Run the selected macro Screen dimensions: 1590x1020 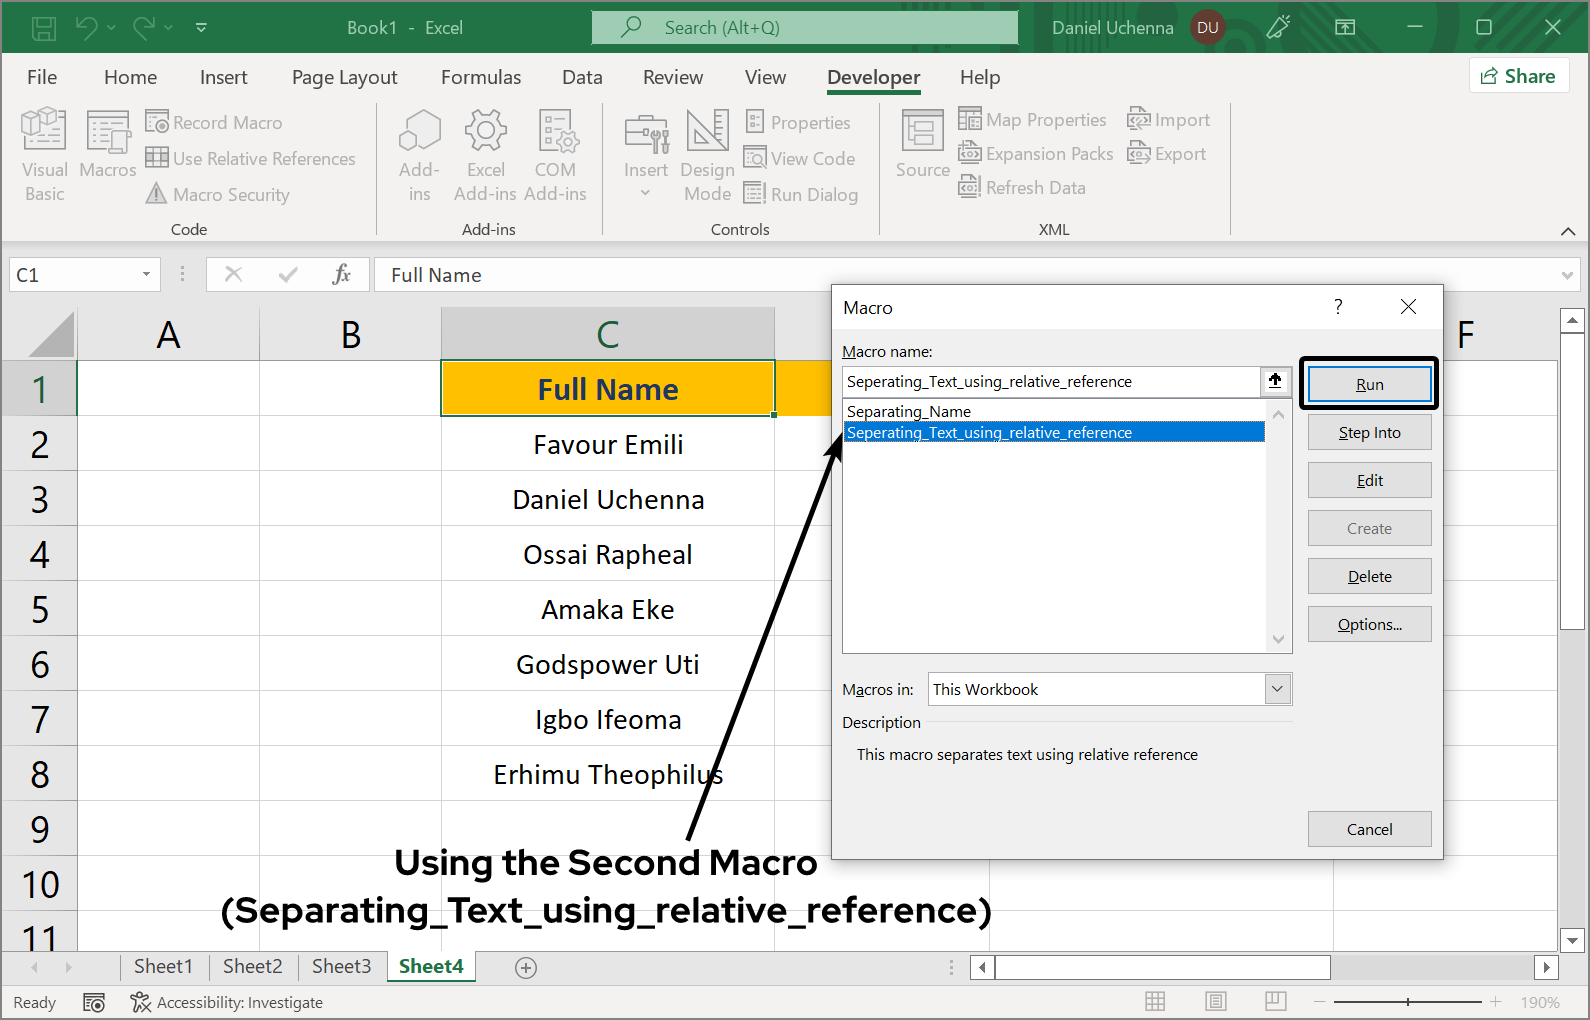[x=1369, y=385]
